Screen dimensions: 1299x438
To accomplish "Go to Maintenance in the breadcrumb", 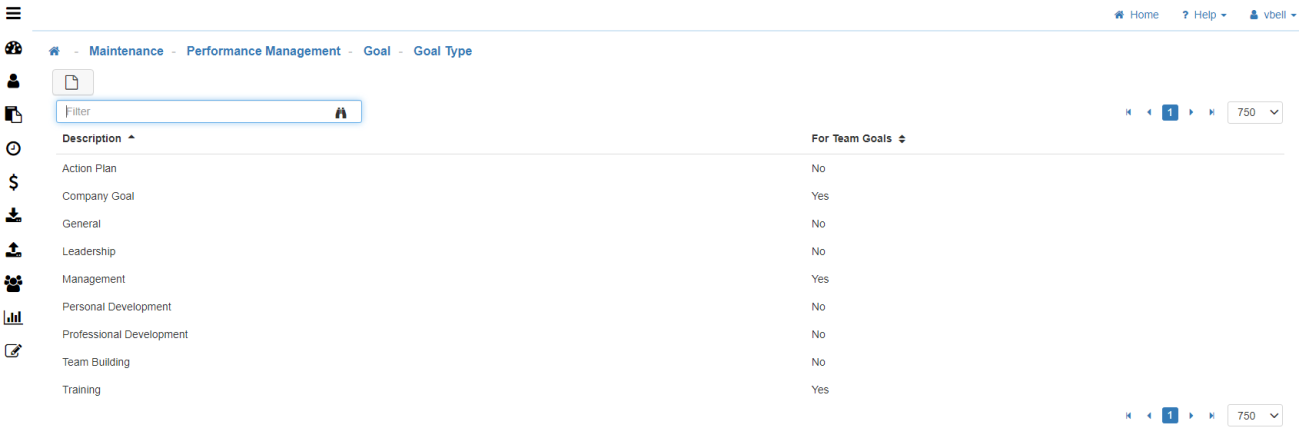I will [126, 51].
